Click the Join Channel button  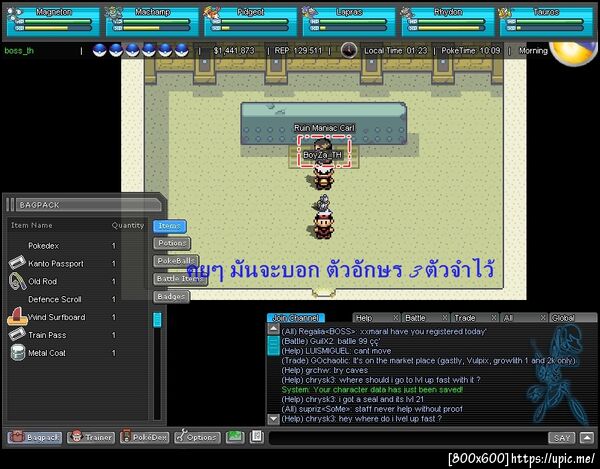tap(295, 318)
